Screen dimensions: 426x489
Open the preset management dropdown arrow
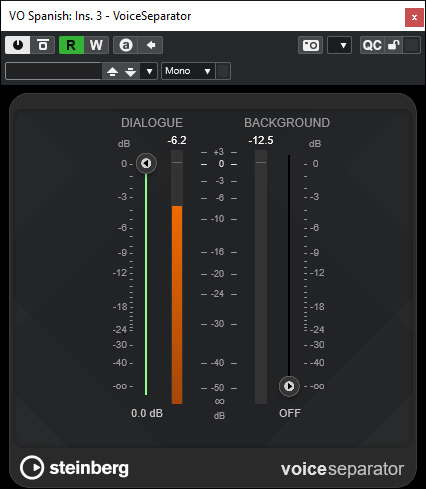click(149, 71)
